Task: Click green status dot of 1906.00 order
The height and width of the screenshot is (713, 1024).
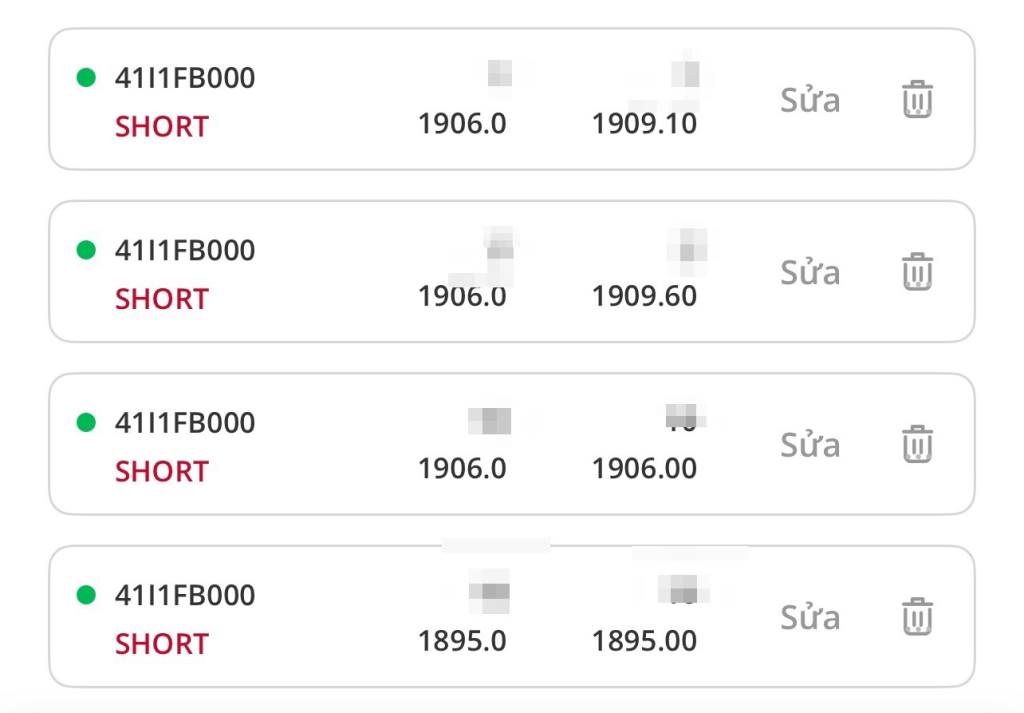Action: 86,422
